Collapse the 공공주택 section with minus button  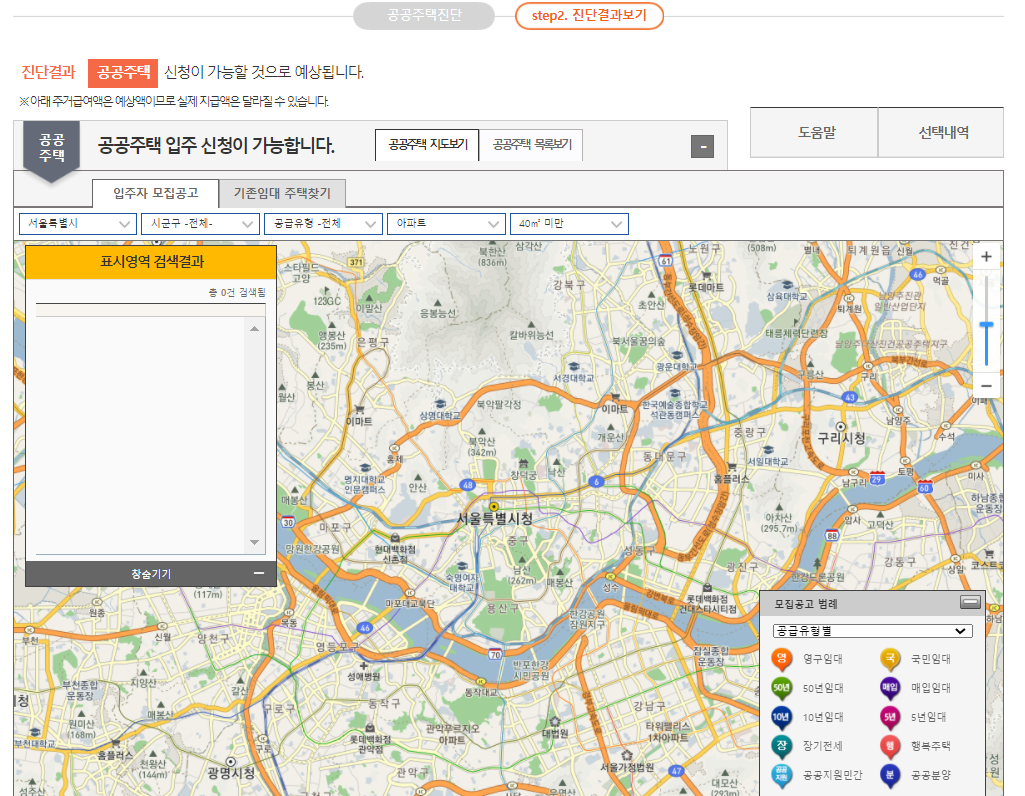703,146
